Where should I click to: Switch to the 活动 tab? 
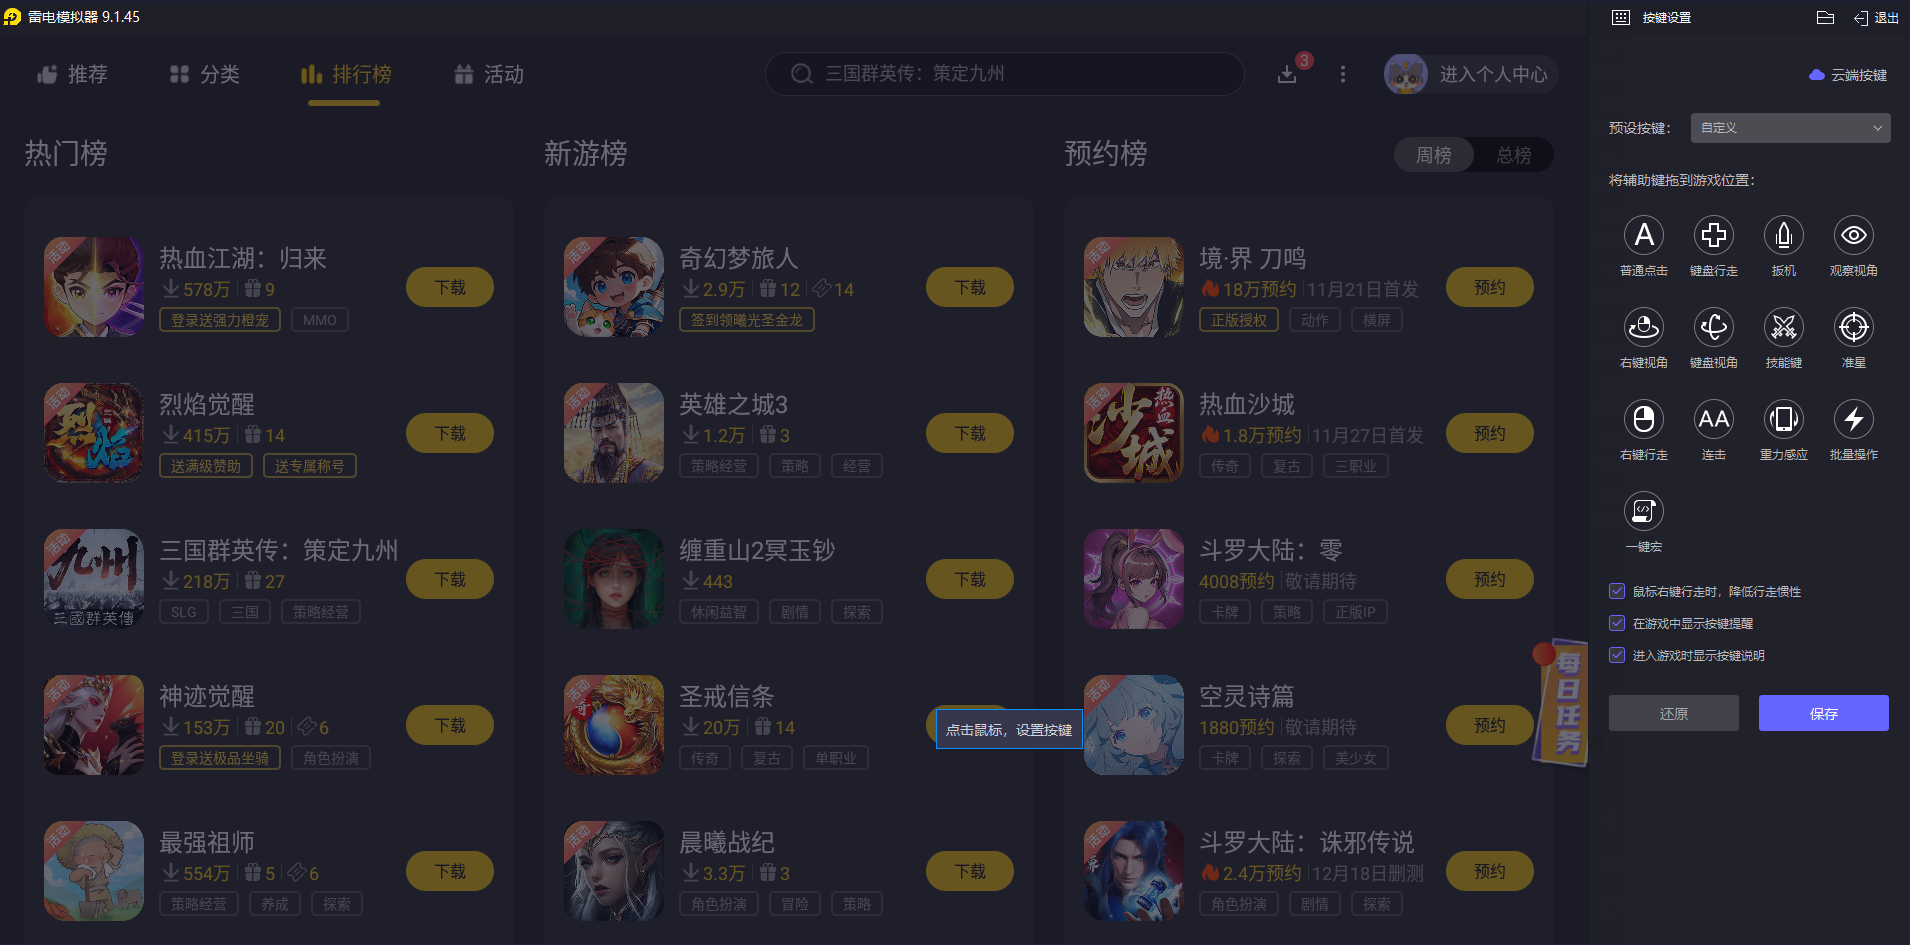tap(488, 74)
